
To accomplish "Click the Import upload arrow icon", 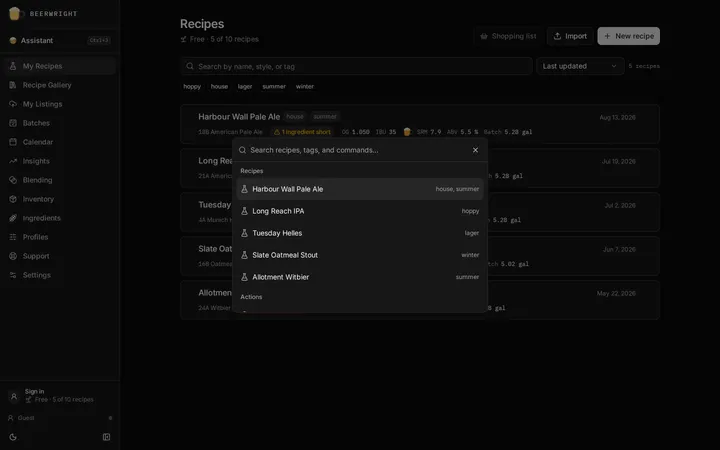I will 557,36.
